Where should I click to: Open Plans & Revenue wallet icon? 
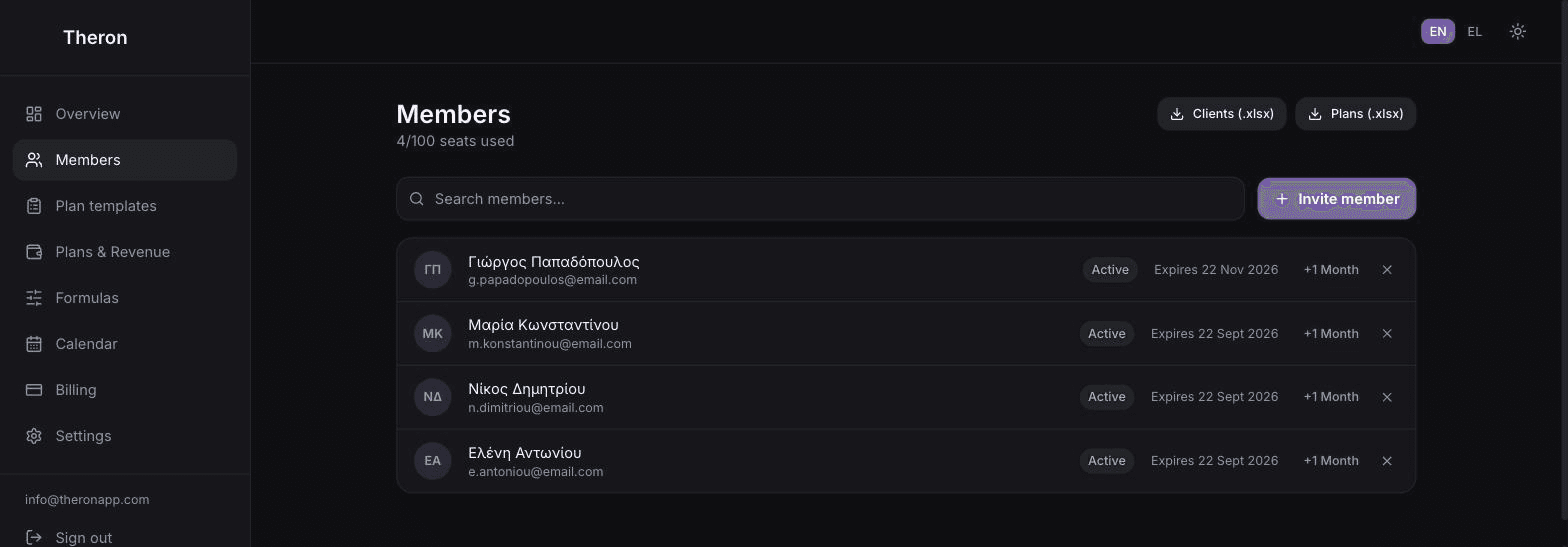[x=34, y=252]
